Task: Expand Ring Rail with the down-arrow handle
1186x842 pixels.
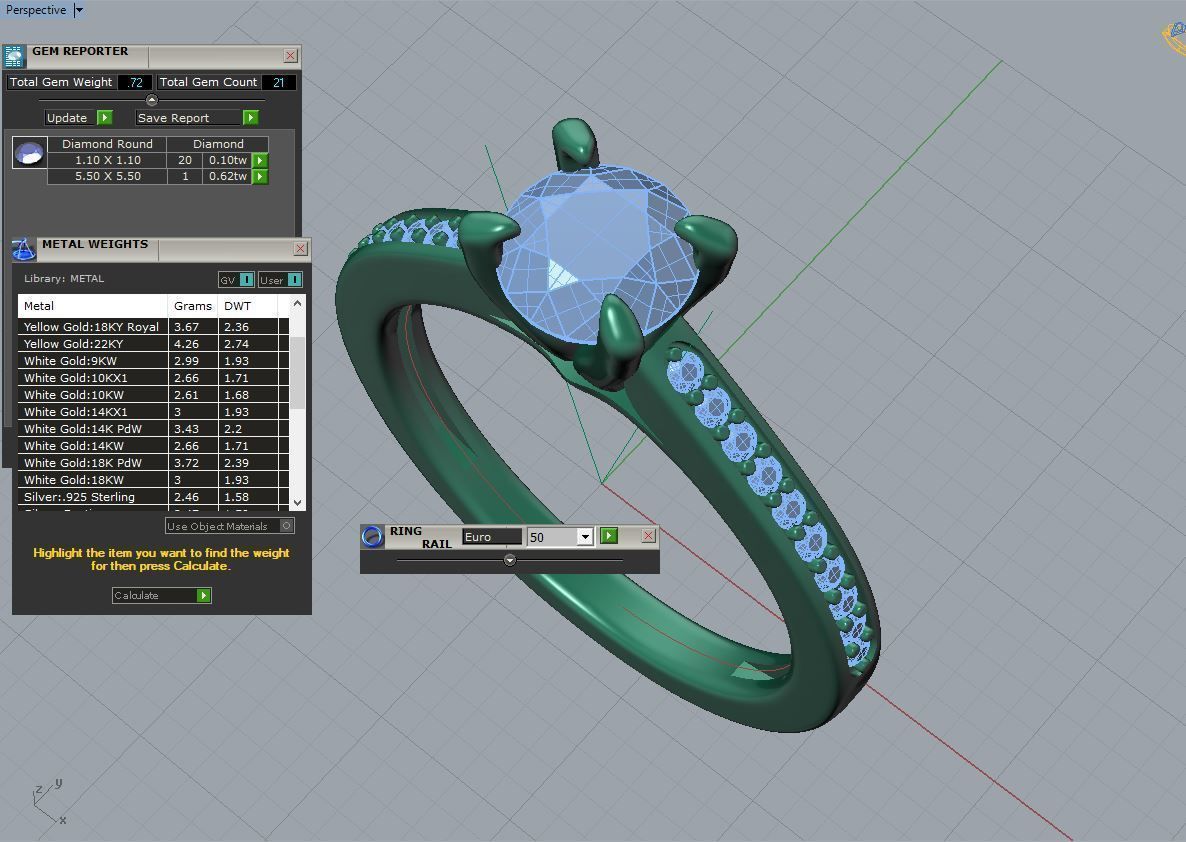Action: click(510, 560)
